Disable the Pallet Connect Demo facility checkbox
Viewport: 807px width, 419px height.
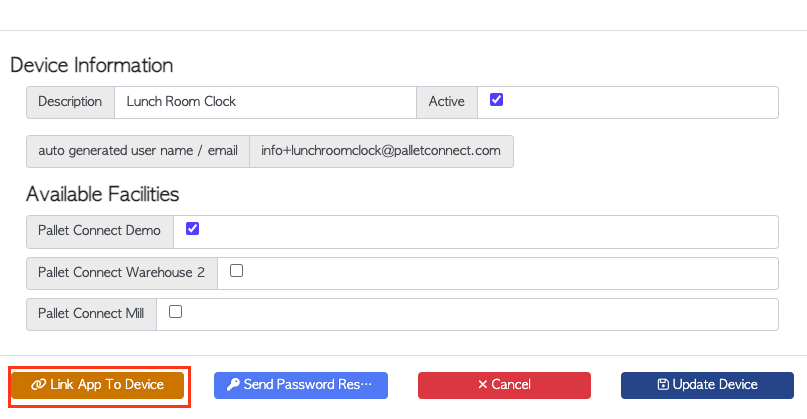tap(192, 229)
